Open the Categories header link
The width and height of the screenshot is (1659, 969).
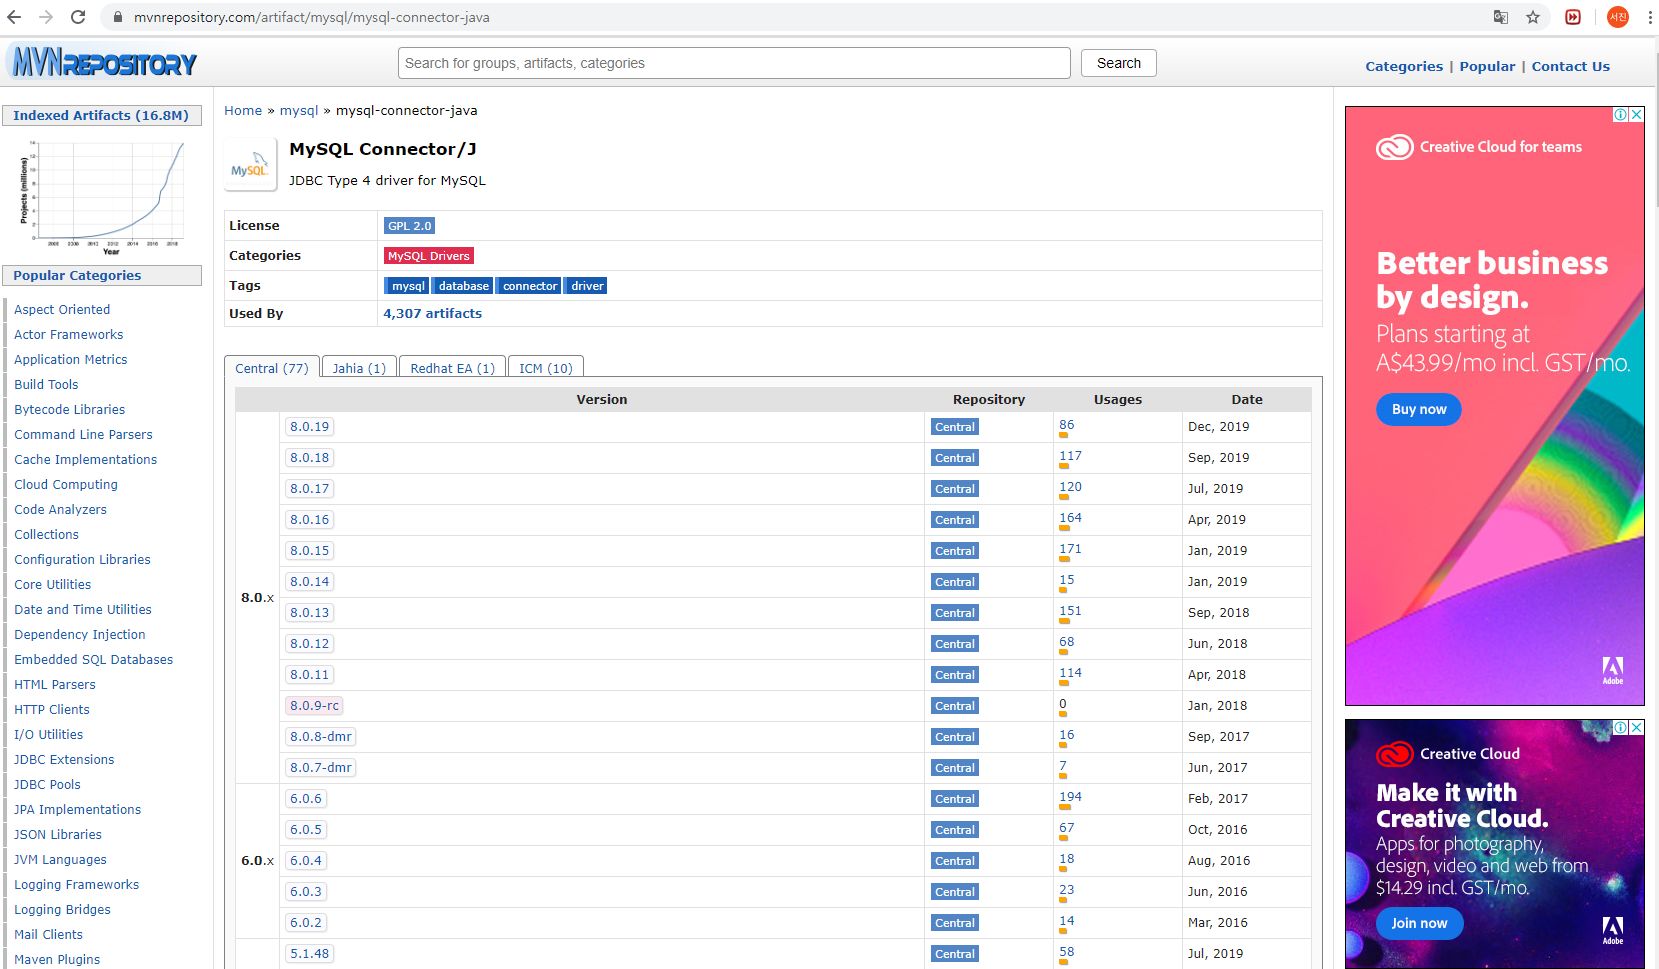point(1404,66)
